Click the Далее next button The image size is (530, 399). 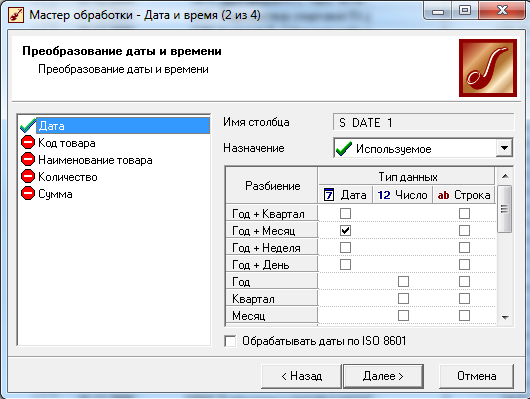(383, 376)
